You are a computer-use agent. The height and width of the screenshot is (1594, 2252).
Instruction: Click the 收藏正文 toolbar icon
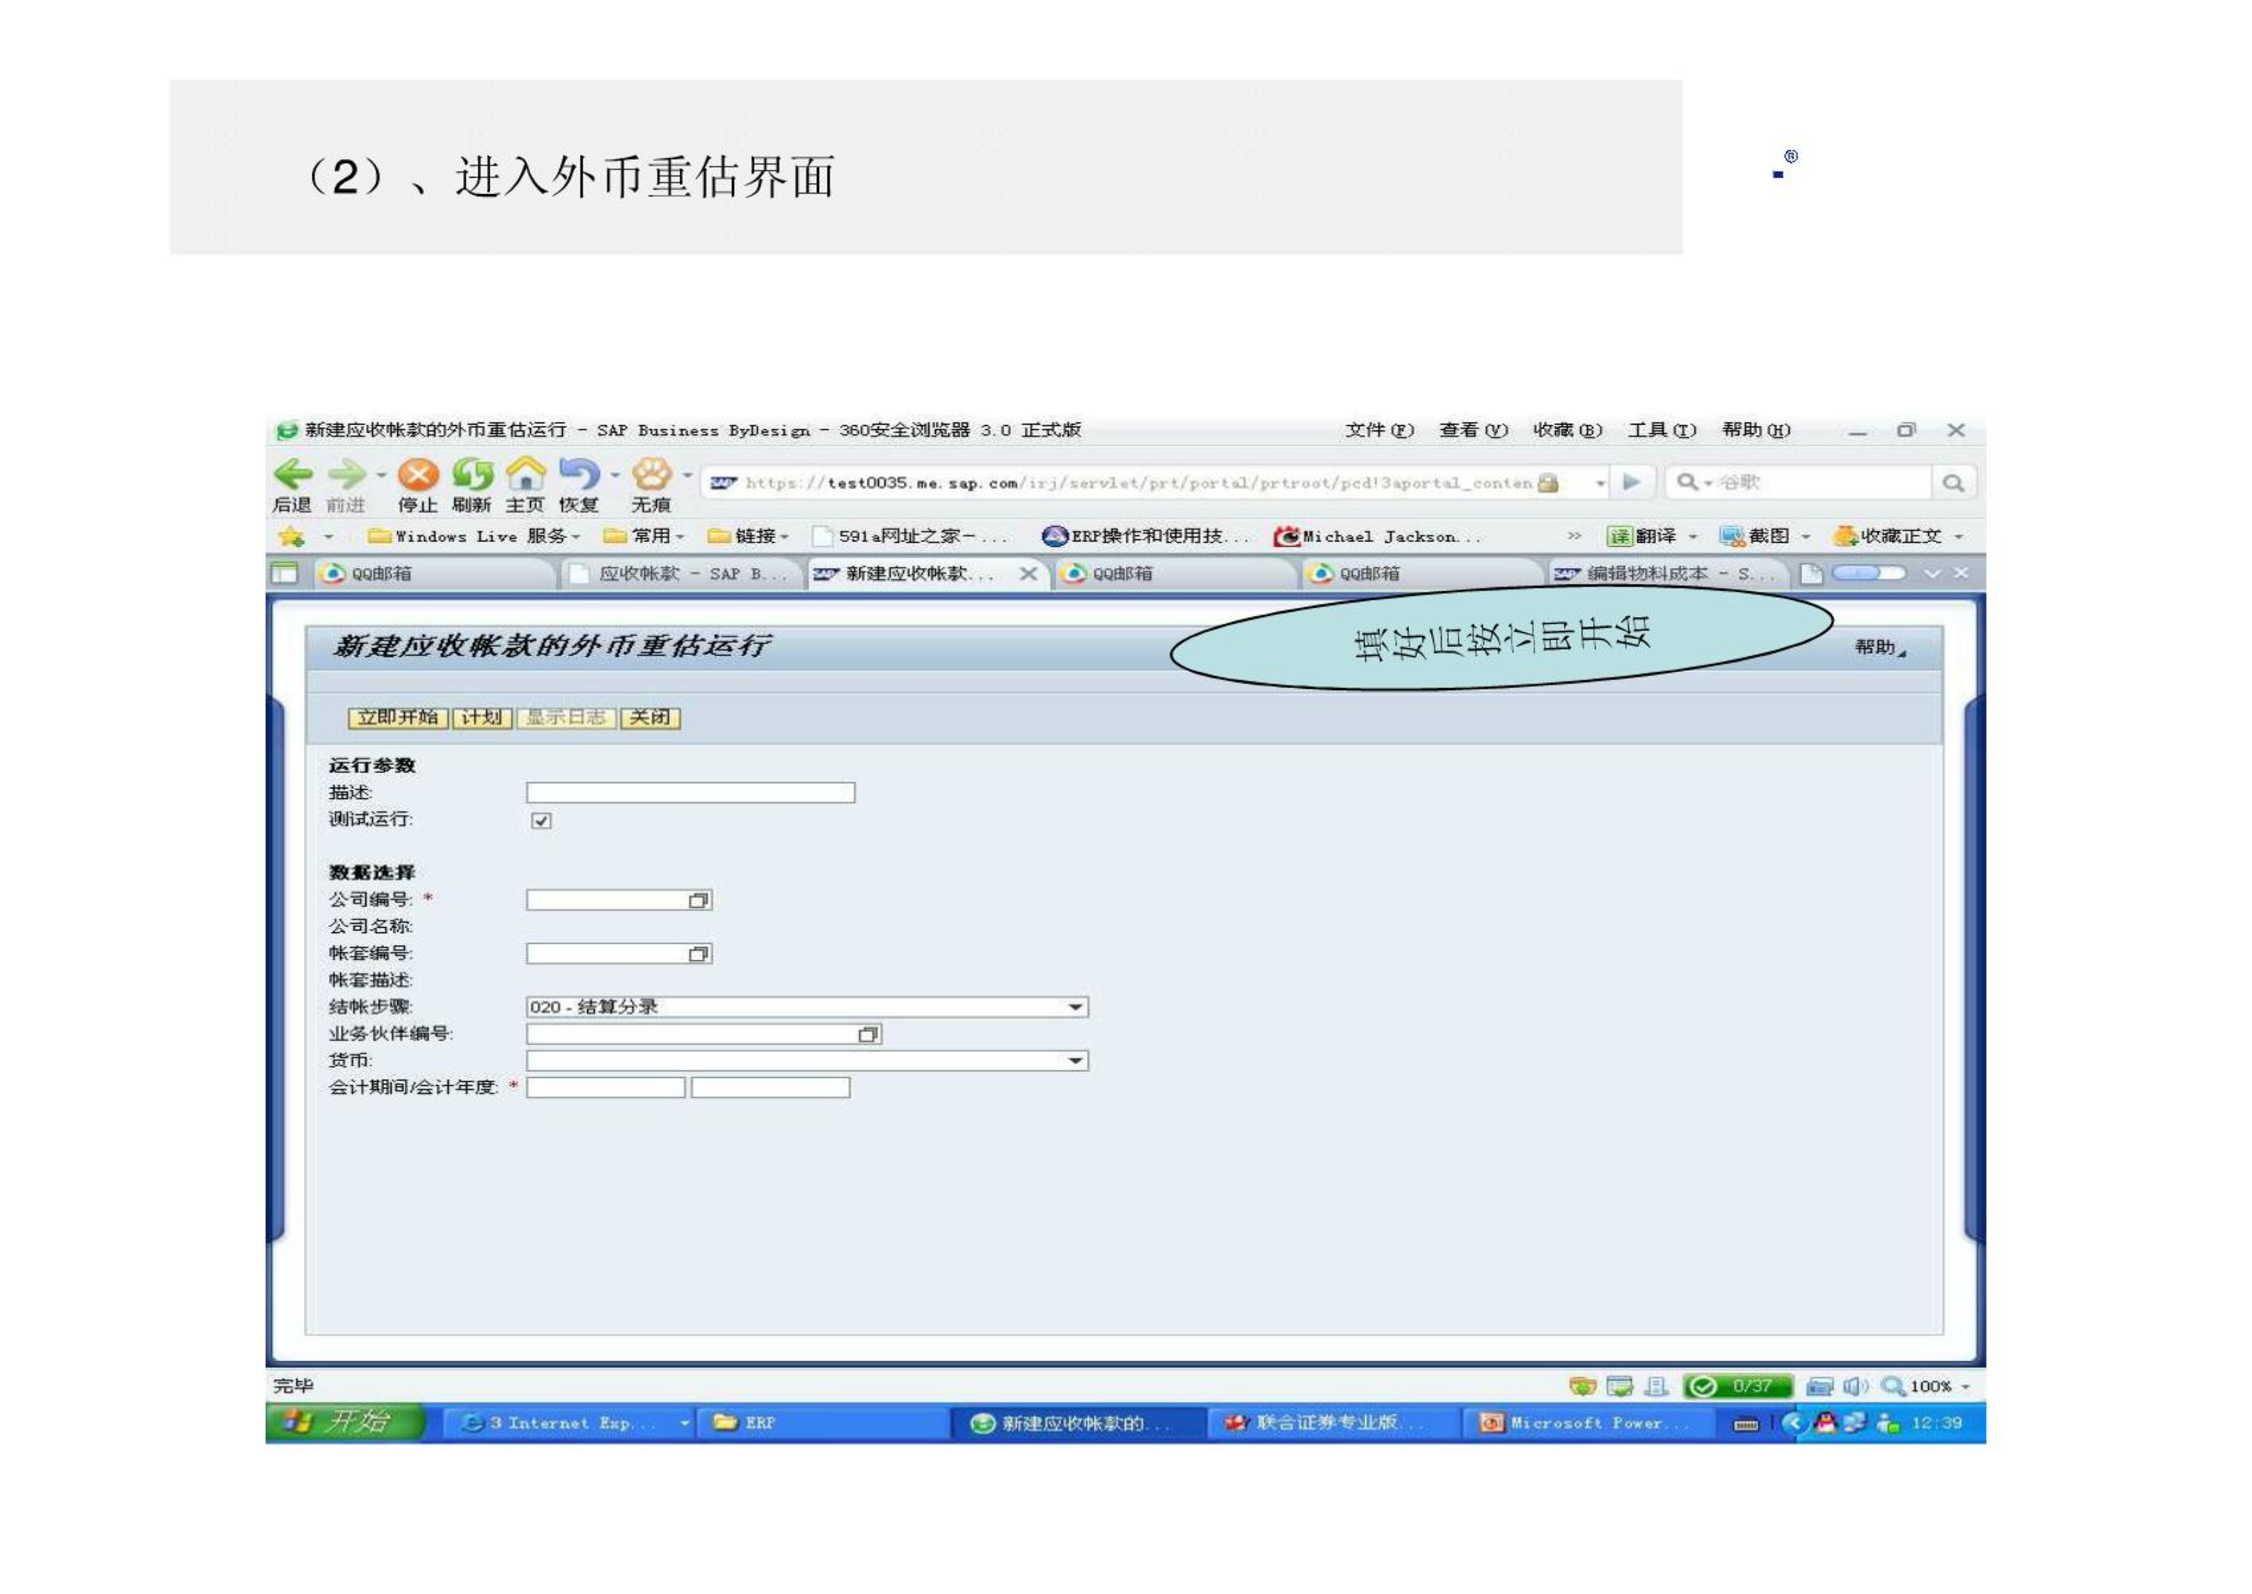click(x=1845, y=536)
